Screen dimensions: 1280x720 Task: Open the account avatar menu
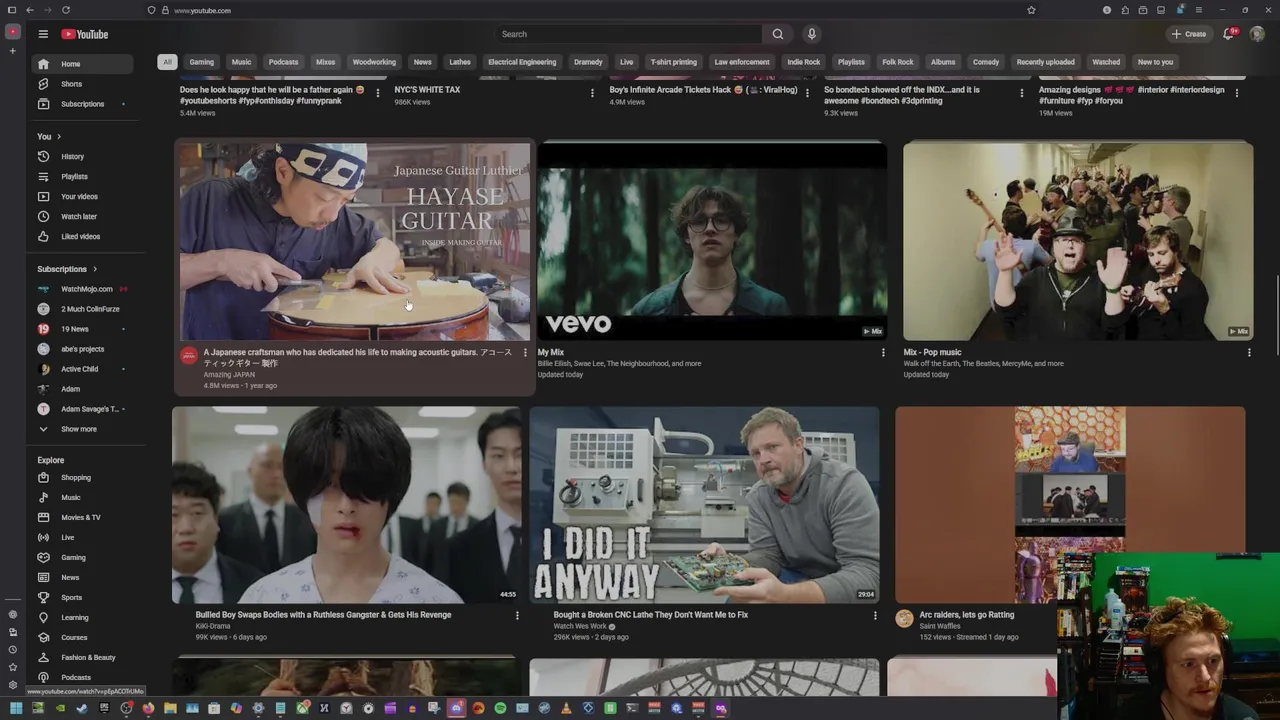pyautogui.click(x=1257, y=34)
